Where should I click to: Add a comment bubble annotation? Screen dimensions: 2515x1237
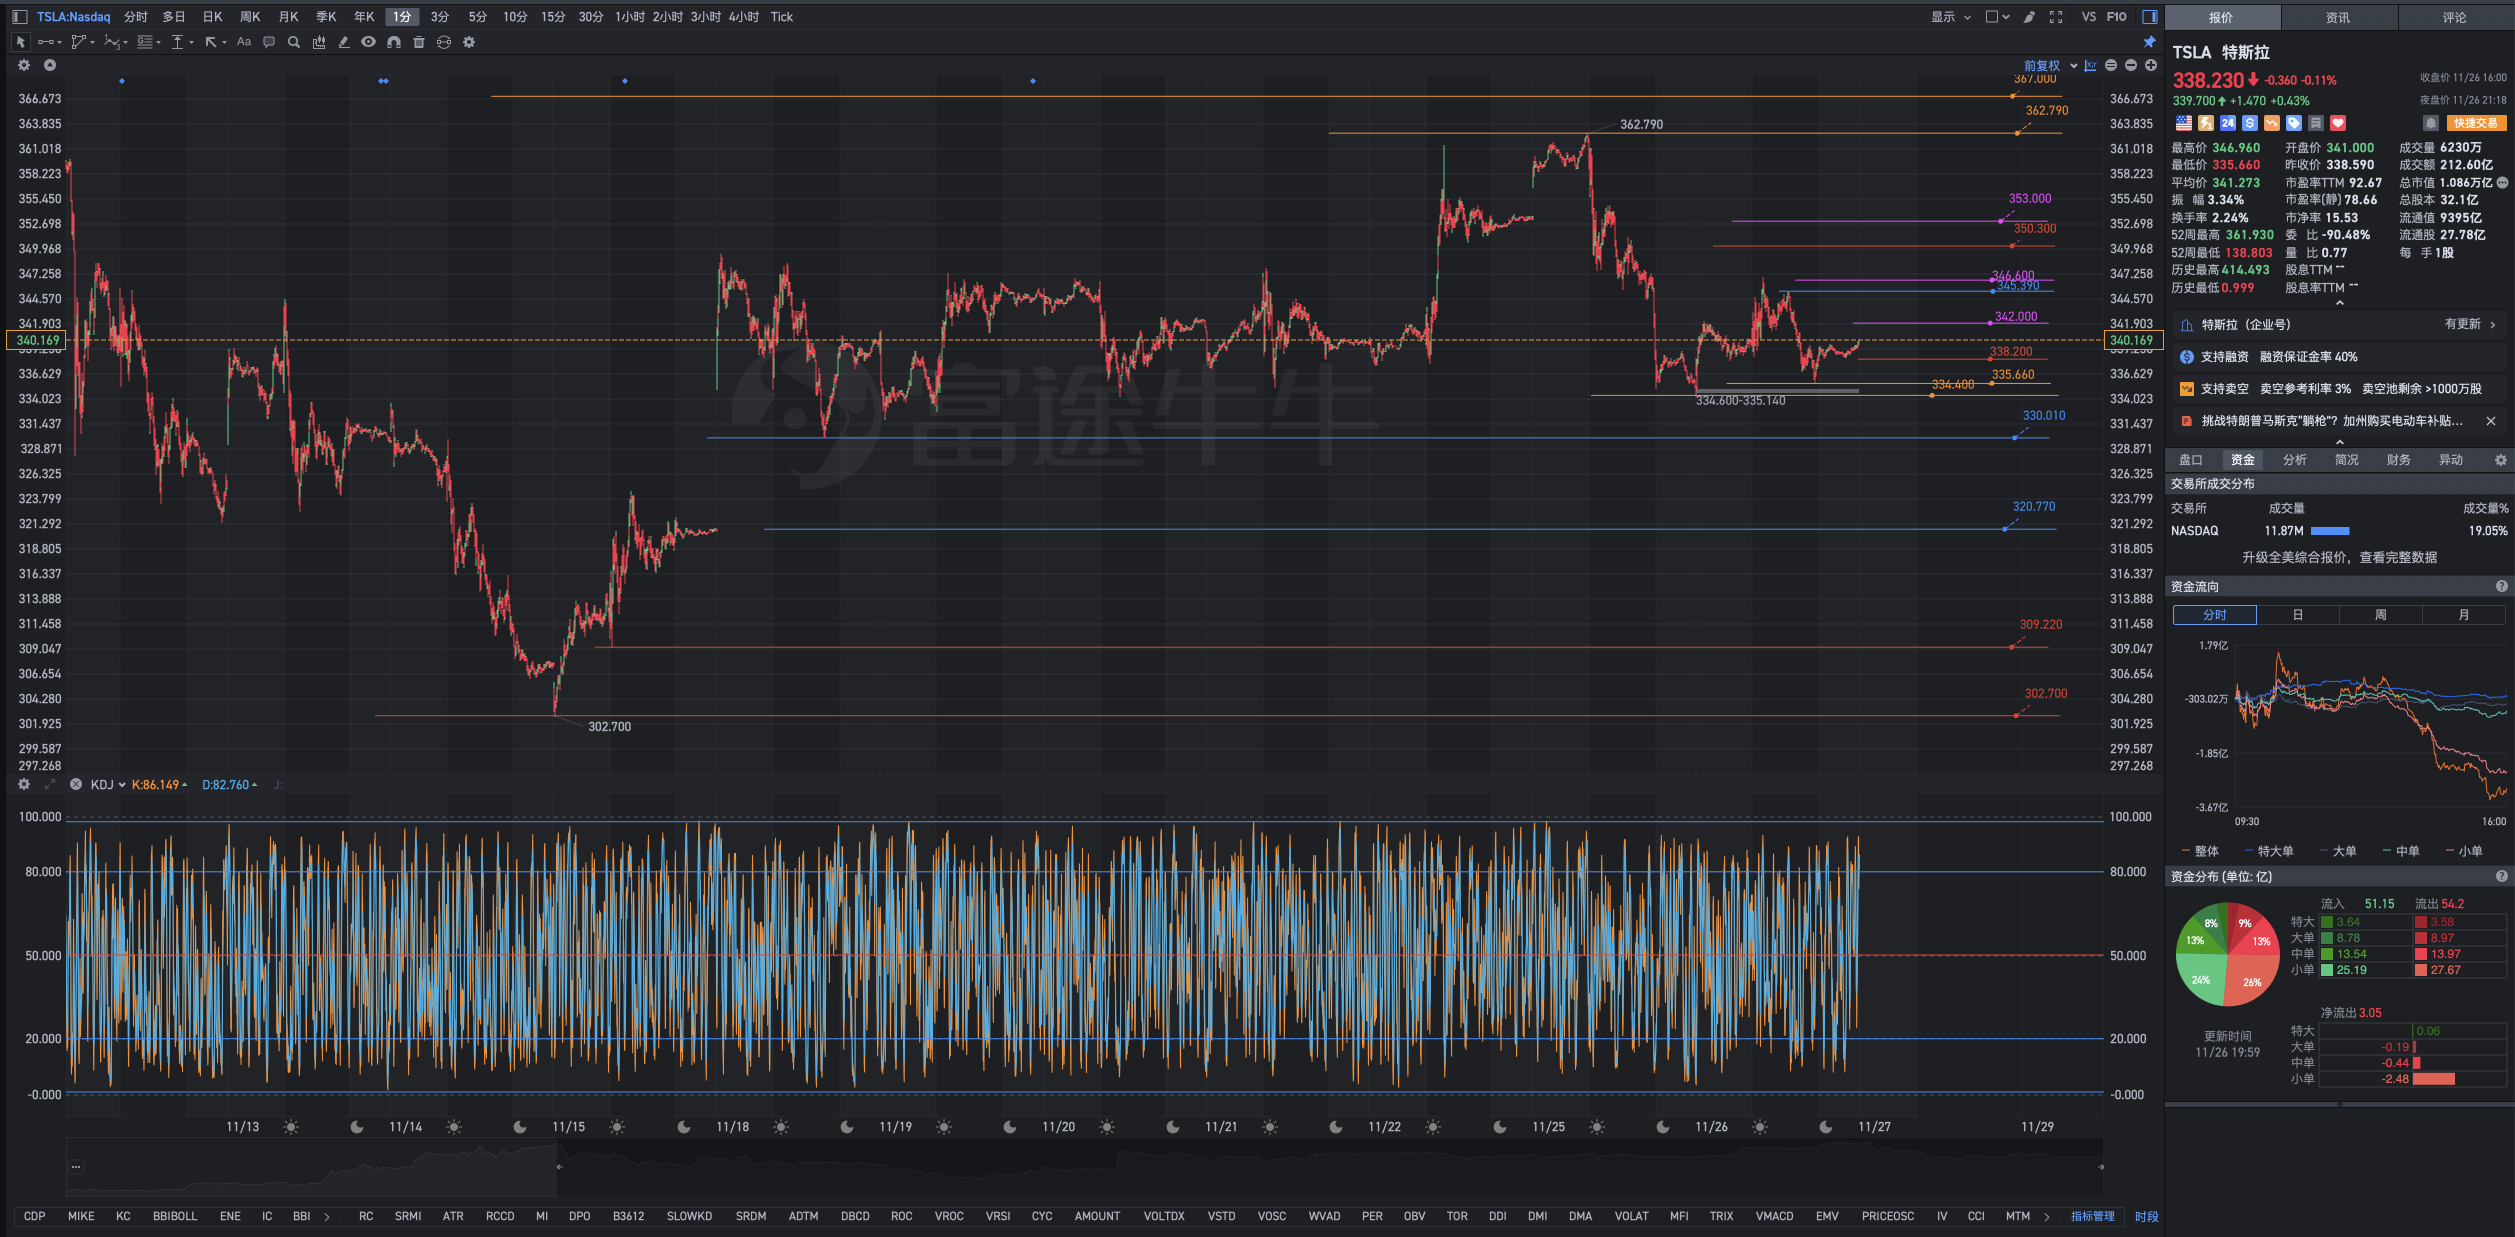pyautogui.click(x=269, y=42)
